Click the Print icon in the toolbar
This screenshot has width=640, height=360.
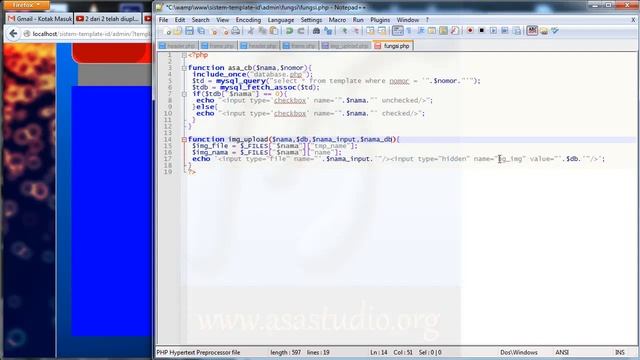pos(236,31)
